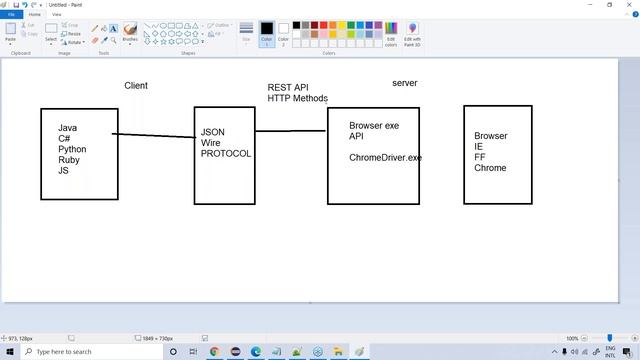The height and width of the screenshot is (360, 640).
Task: Open the shape Fill dropdown
Action: point(216,34)
